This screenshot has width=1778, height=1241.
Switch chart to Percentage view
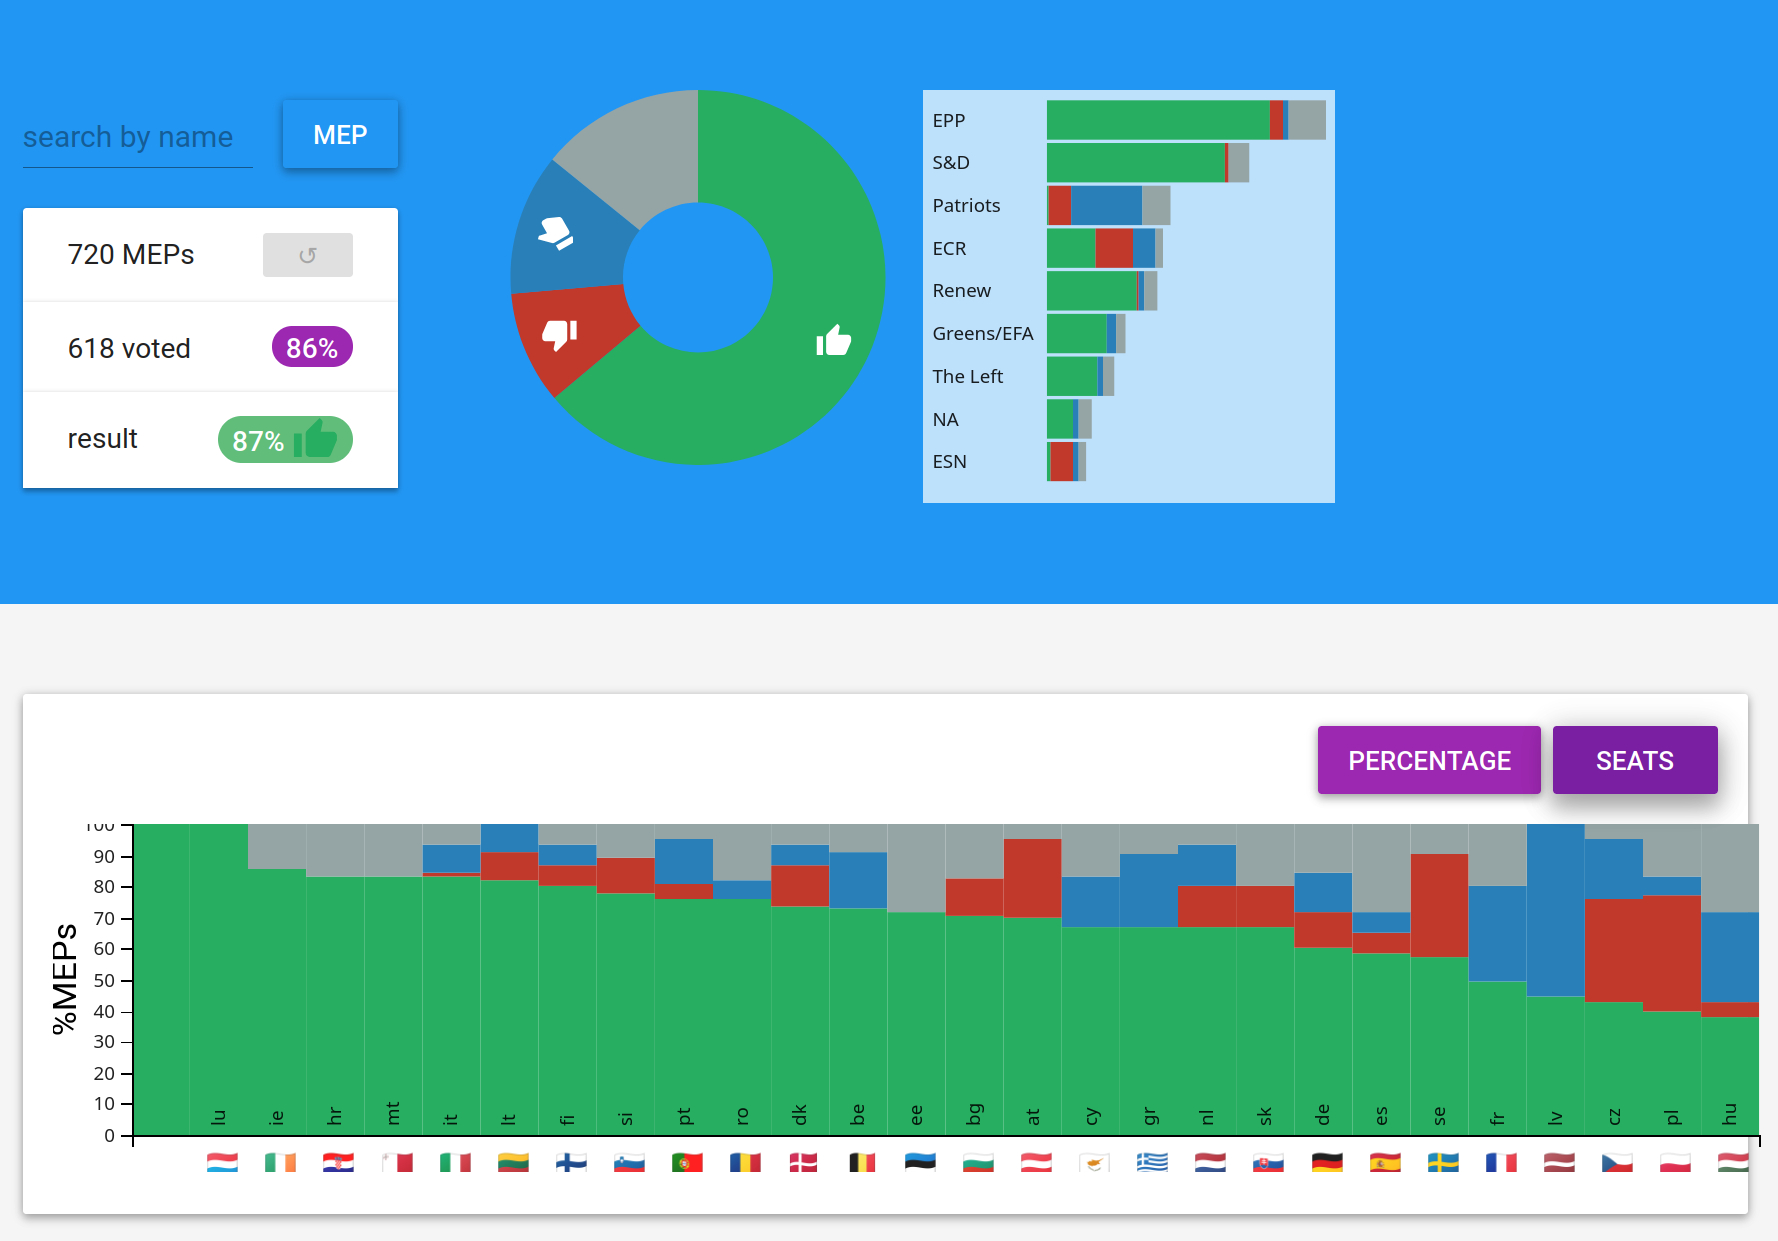pos(1428,760)
